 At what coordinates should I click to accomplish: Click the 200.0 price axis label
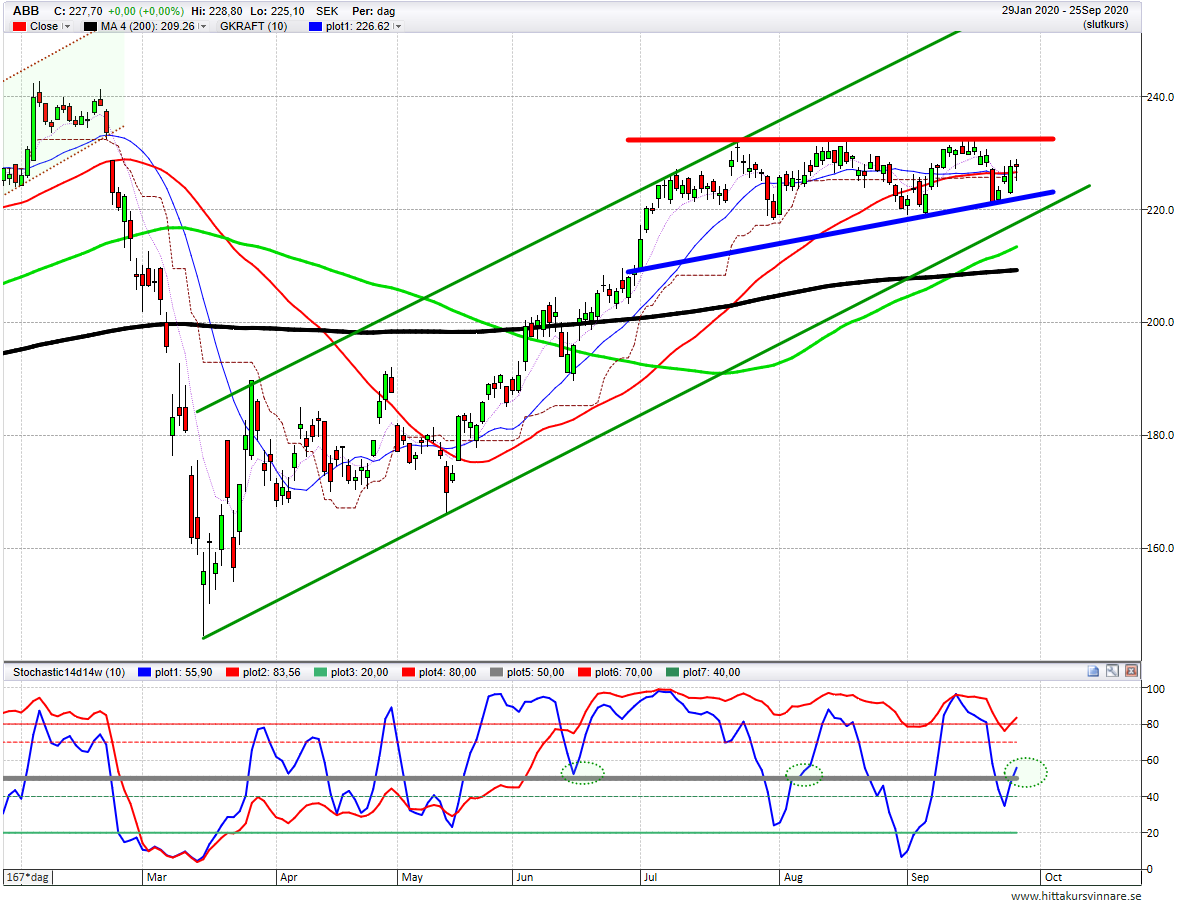[1160, 322]
